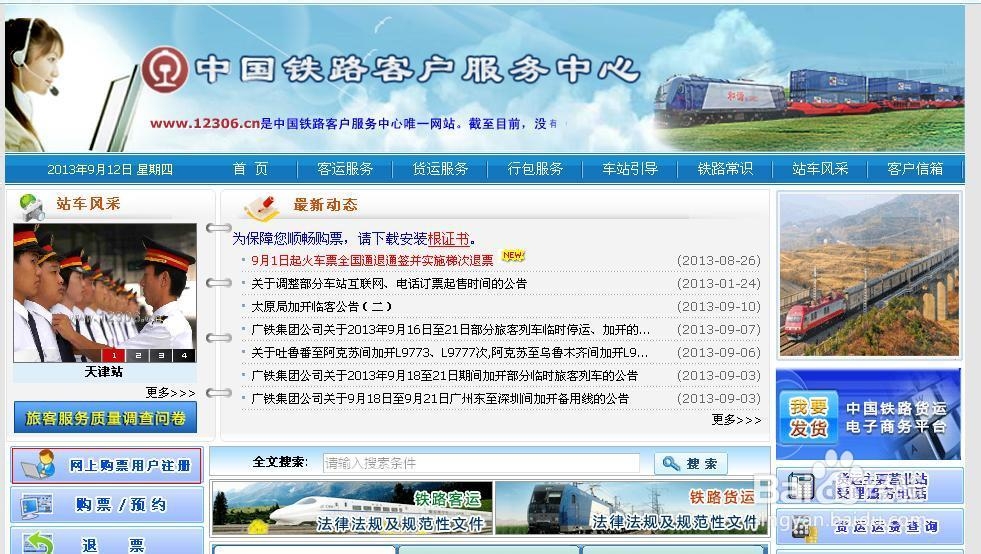Click the user registration laptop icon

pyautogui.click(x=37, y=465)
